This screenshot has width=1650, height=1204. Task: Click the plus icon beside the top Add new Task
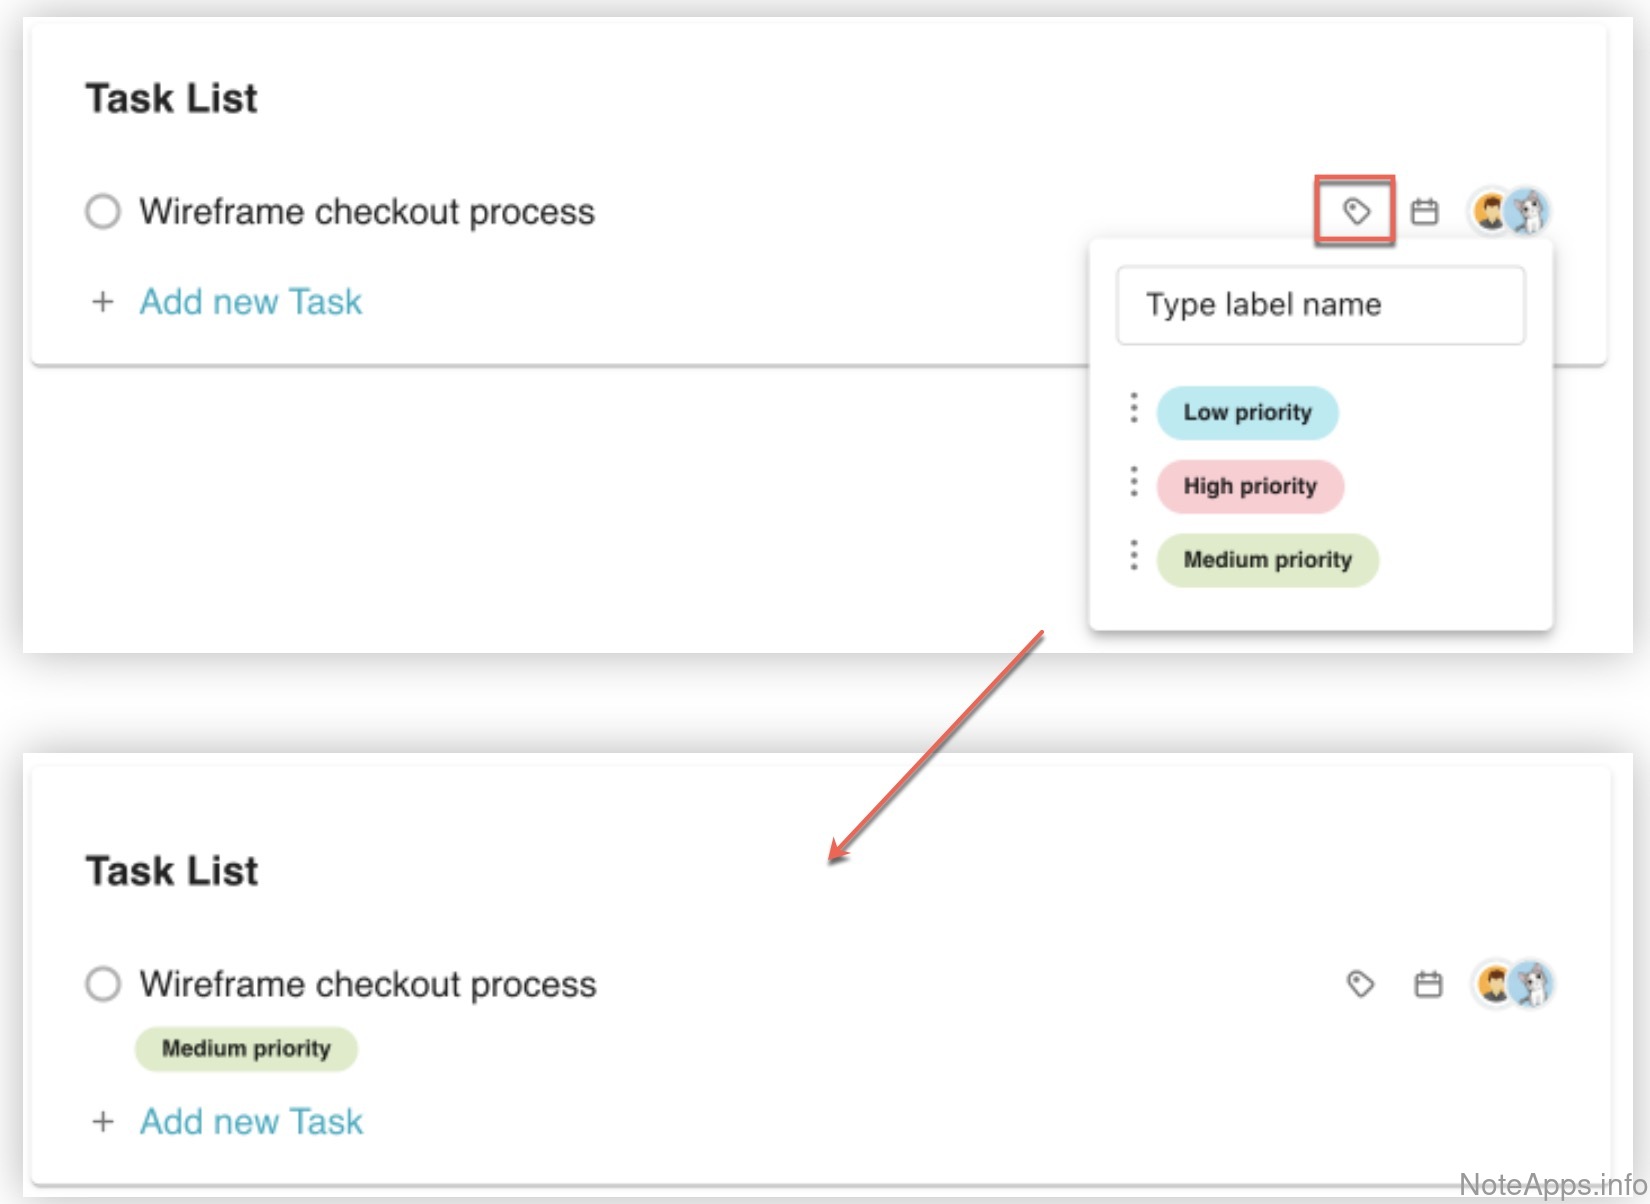(103, 302)
